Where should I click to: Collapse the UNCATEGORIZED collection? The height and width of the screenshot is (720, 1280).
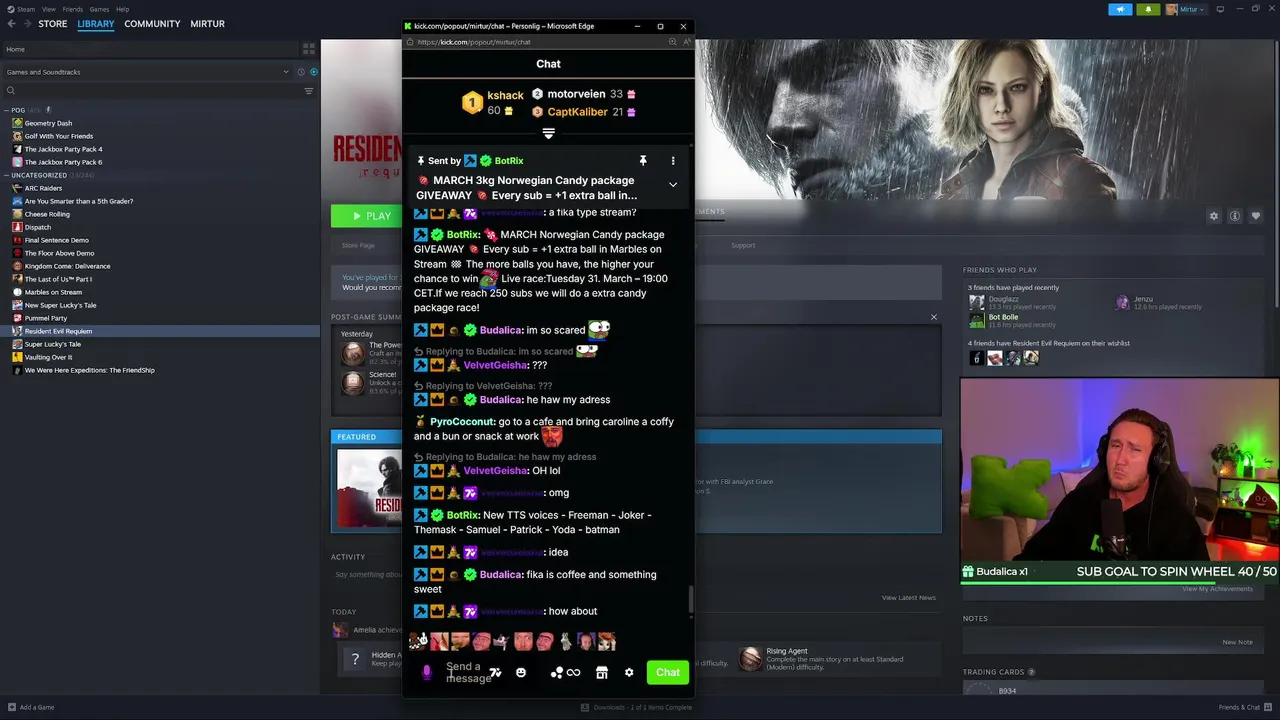coord(7,175)
